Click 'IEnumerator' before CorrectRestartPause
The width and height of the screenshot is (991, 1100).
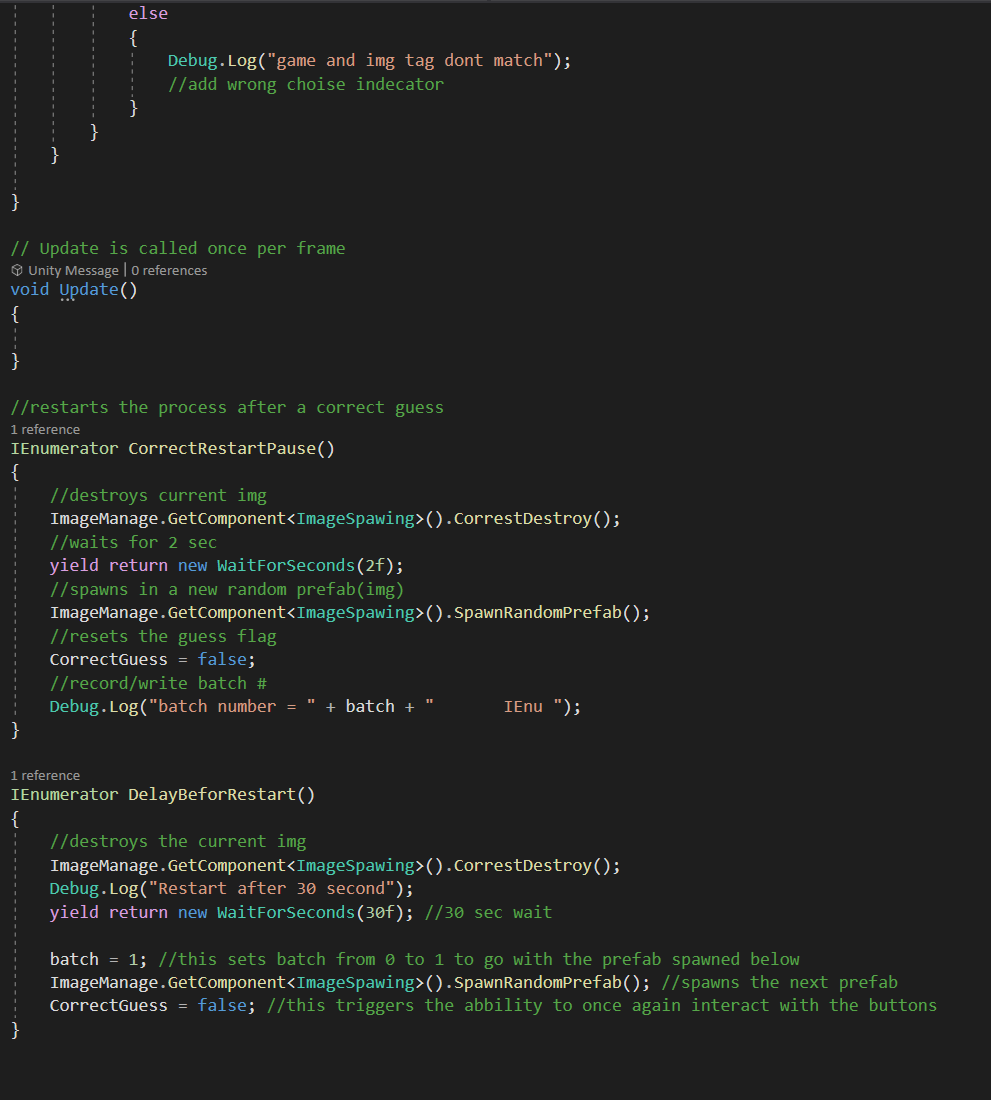pyautogui.click(x=65, y=448)
